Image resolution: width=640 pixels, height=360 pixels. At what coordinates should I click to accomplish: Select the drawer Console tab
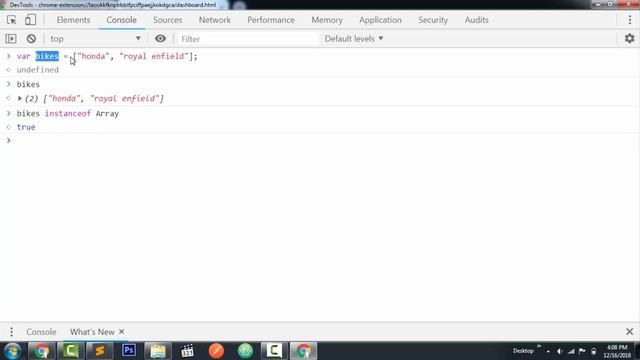(x=41, y=332)
